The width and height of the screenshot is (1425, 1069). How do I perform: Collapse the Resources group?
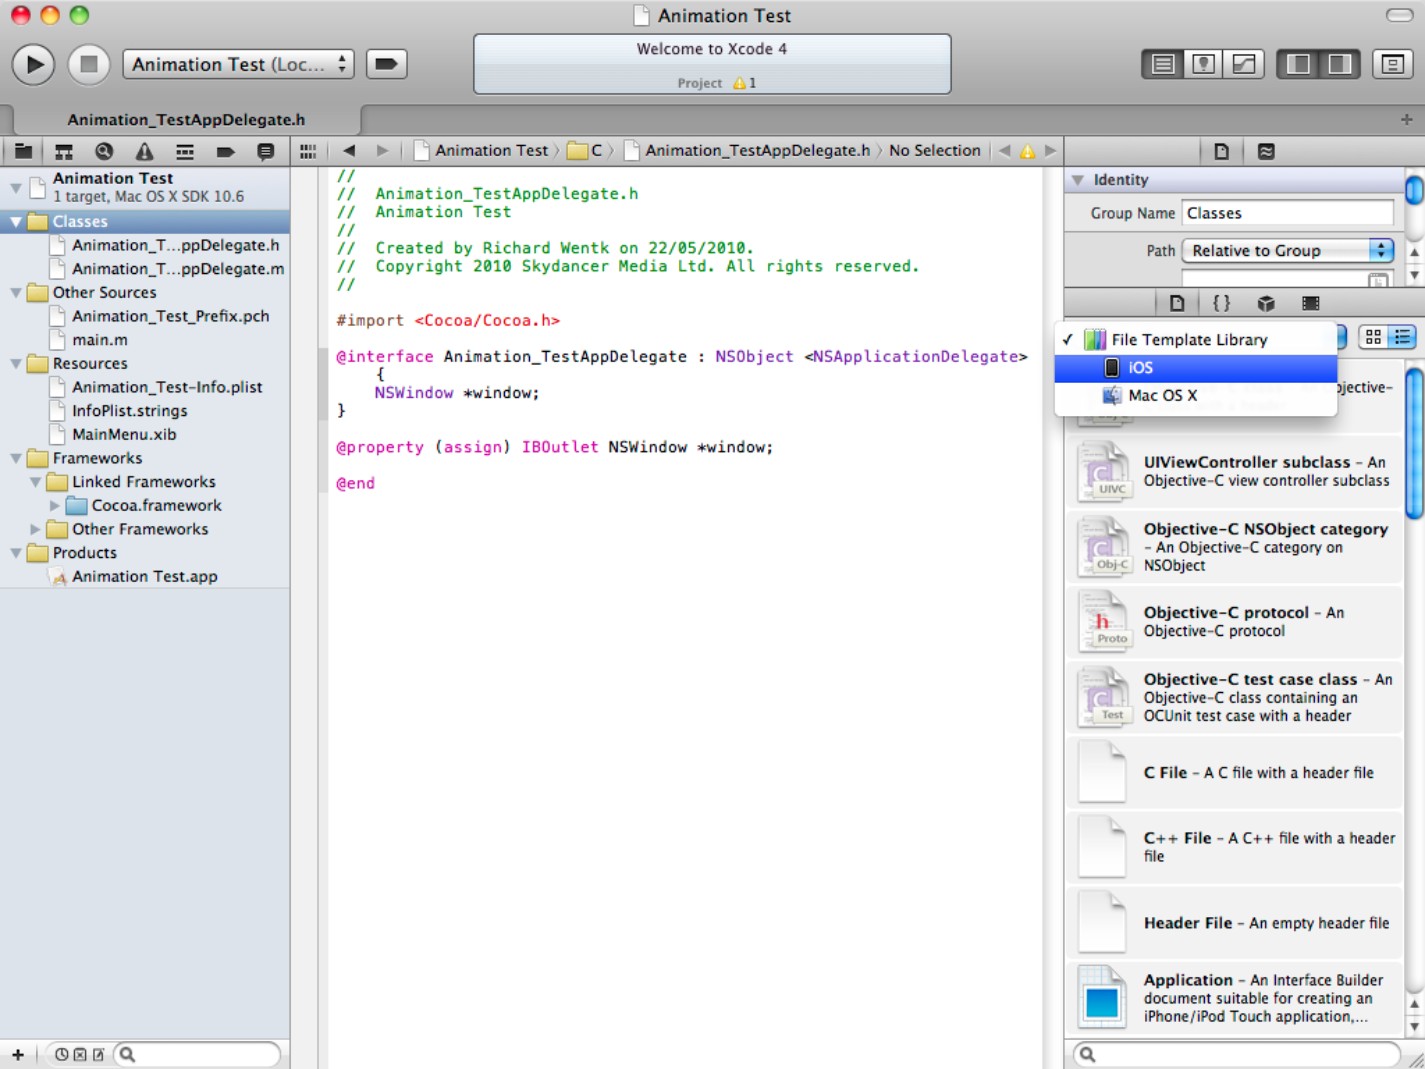click(15, 364)
